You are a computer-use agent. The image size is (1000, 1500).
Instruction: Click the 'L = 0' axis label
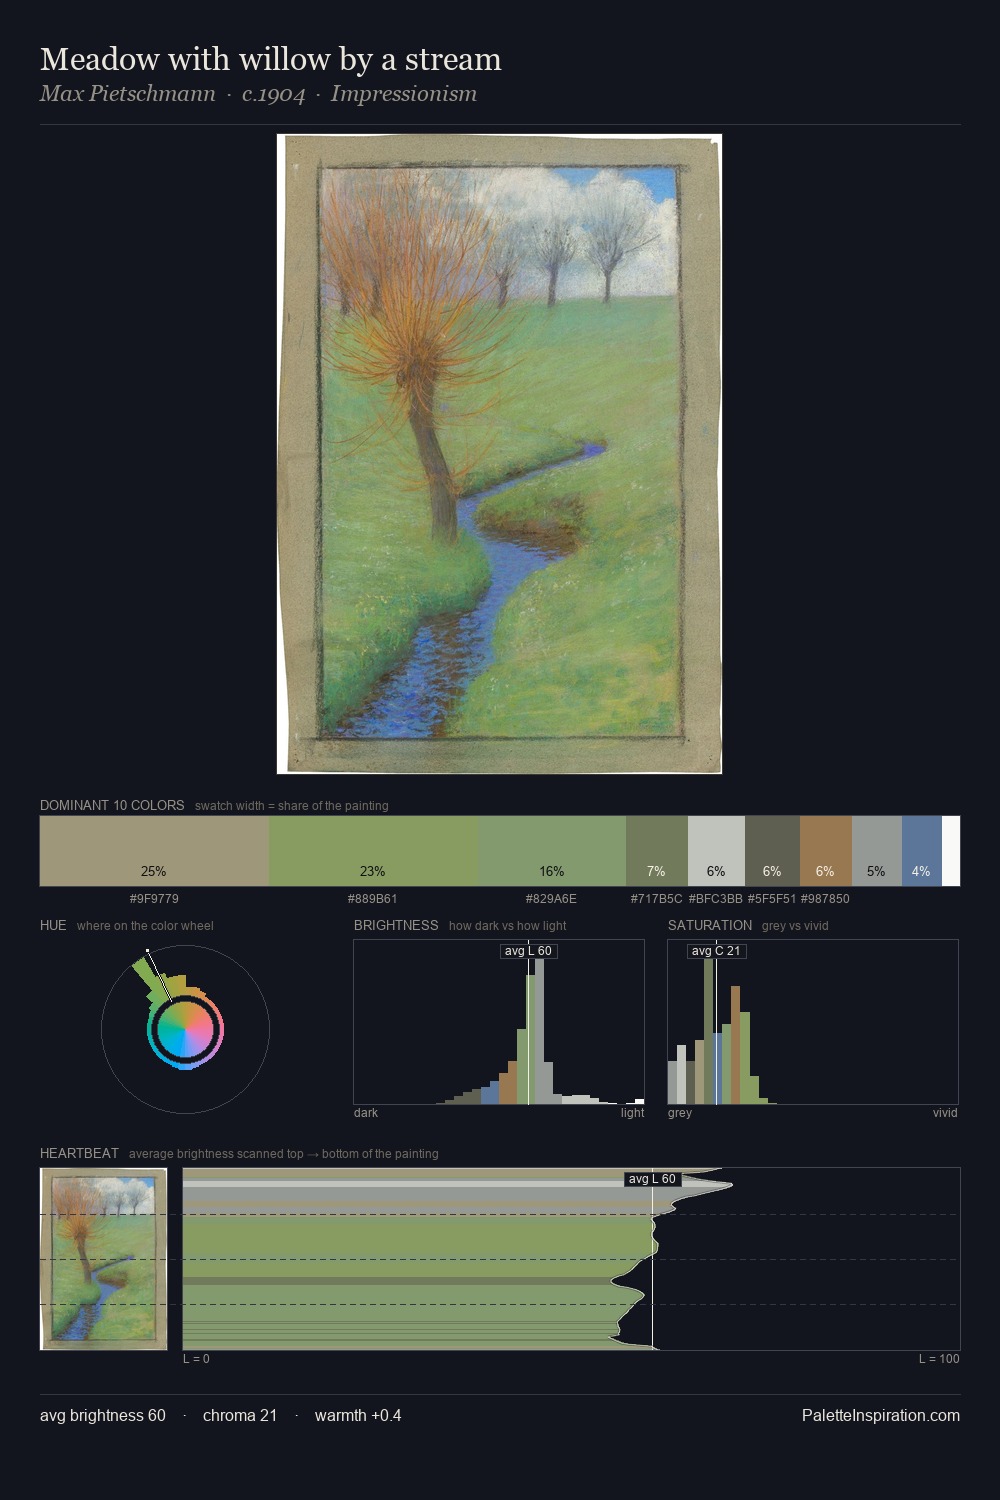pyautogui.click(x=196, y=1359)
